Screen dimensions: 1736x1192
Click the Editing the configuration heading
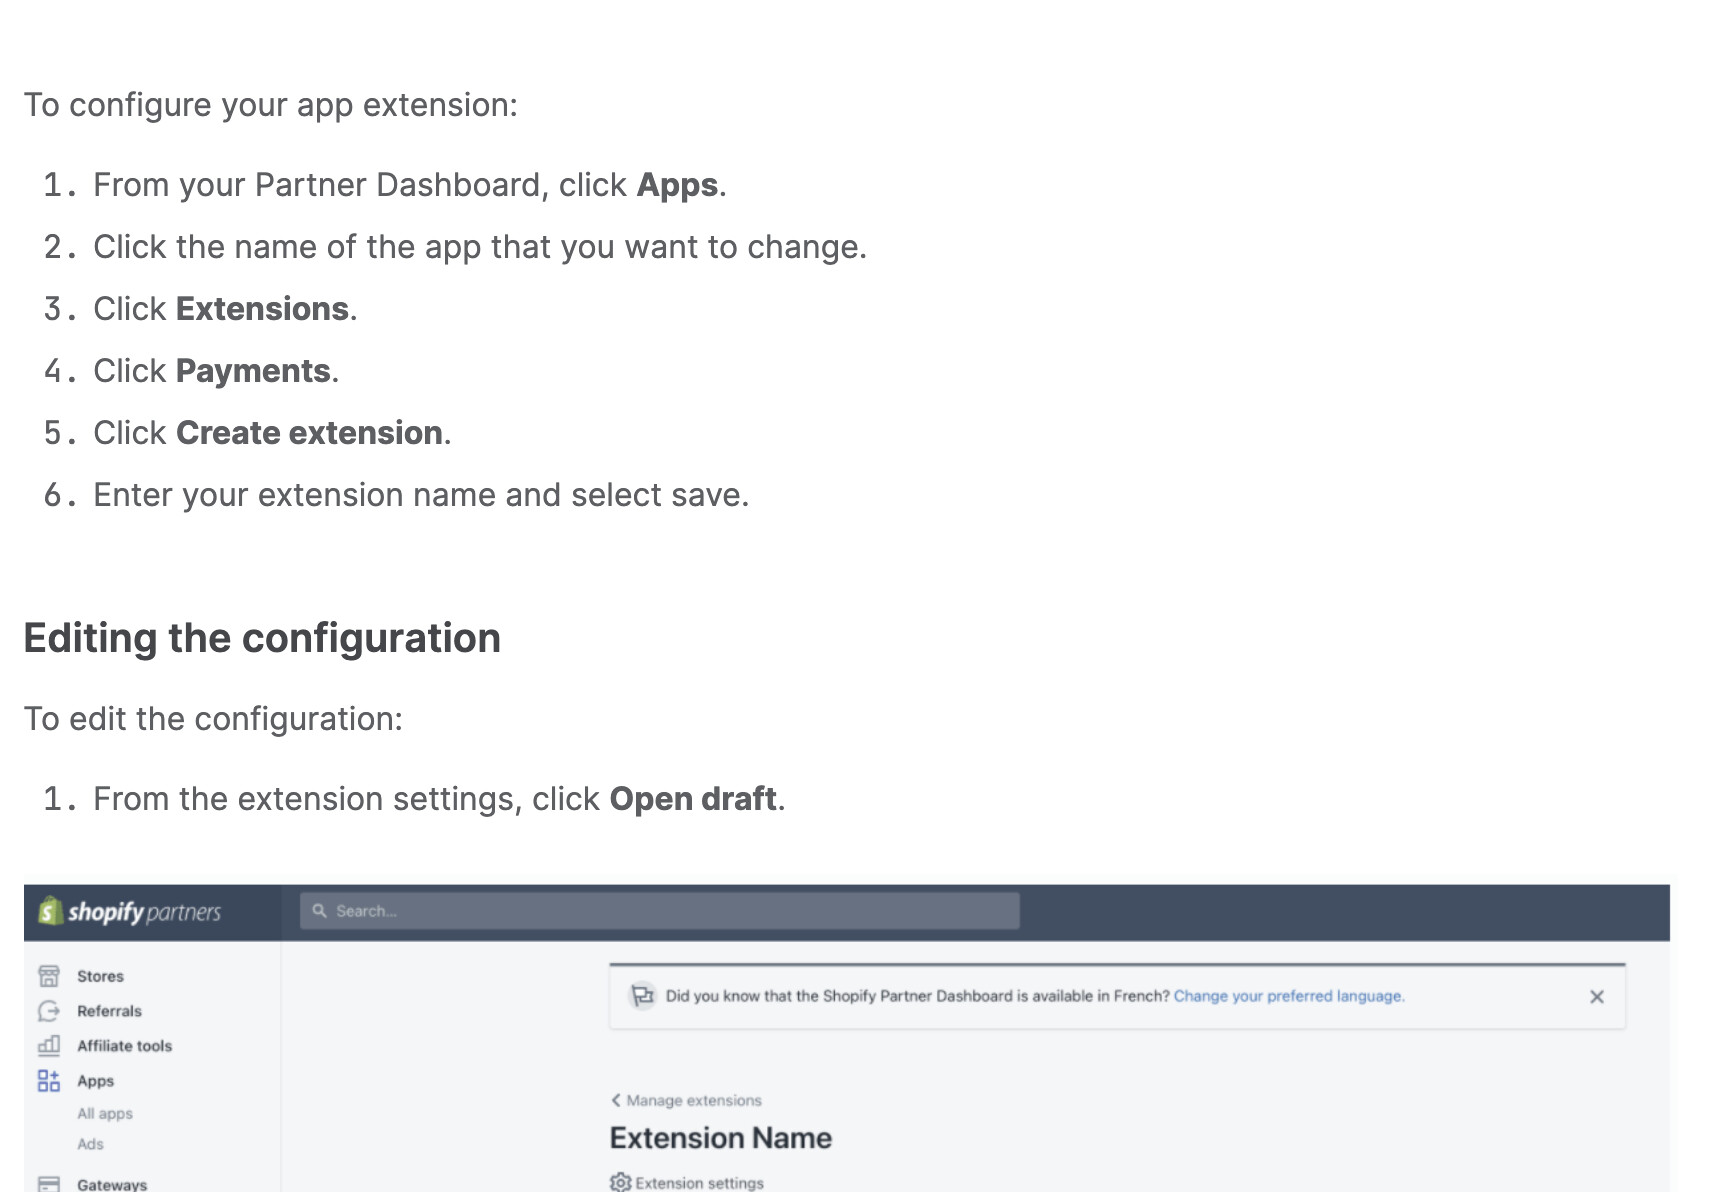(x=262, y=638)
